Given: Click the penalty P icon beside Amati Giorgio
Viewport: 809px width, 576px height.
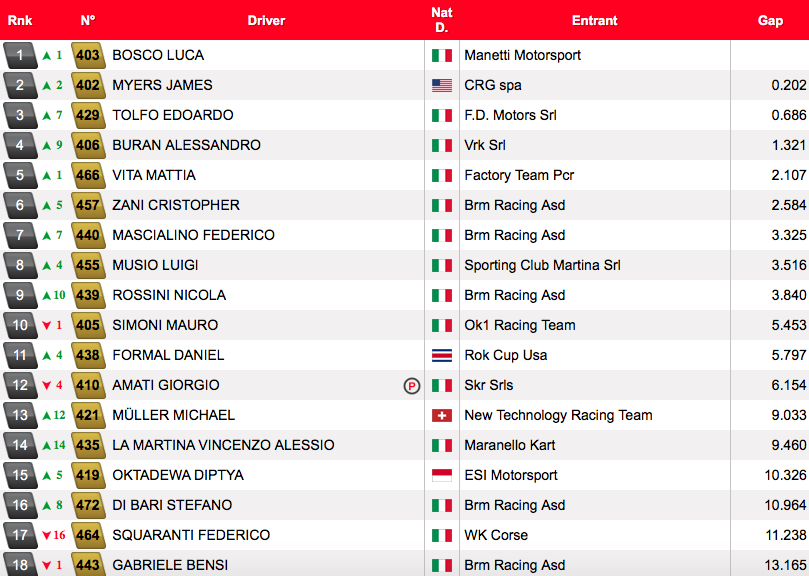Looking at the screenshot, I should point(412,386).
